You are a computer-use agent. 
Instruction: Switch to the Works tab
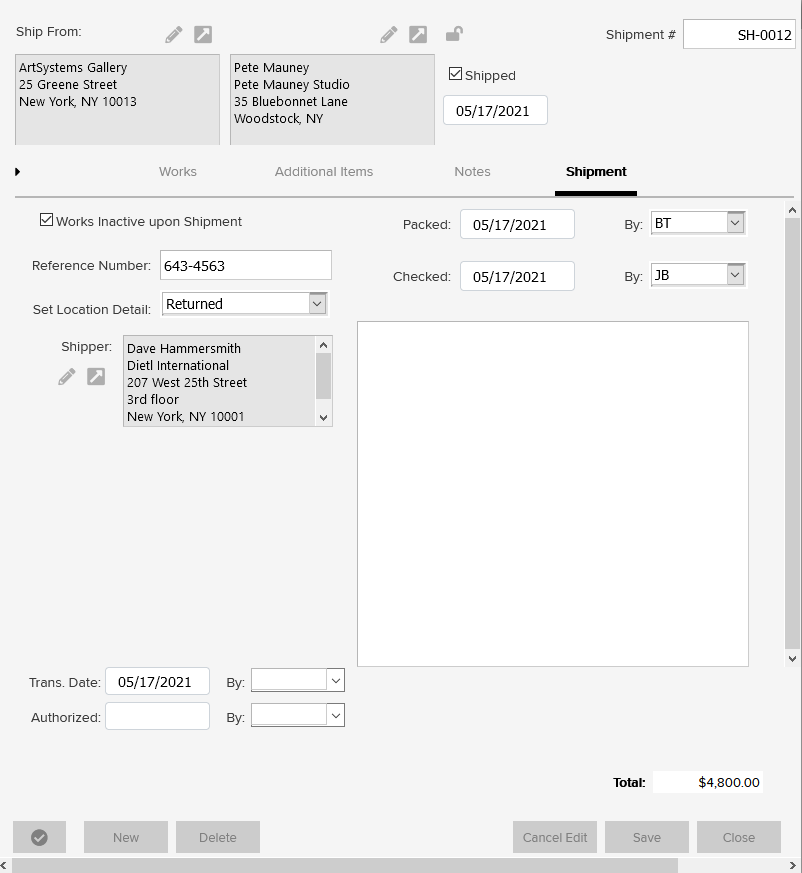(x=177, y=172)
